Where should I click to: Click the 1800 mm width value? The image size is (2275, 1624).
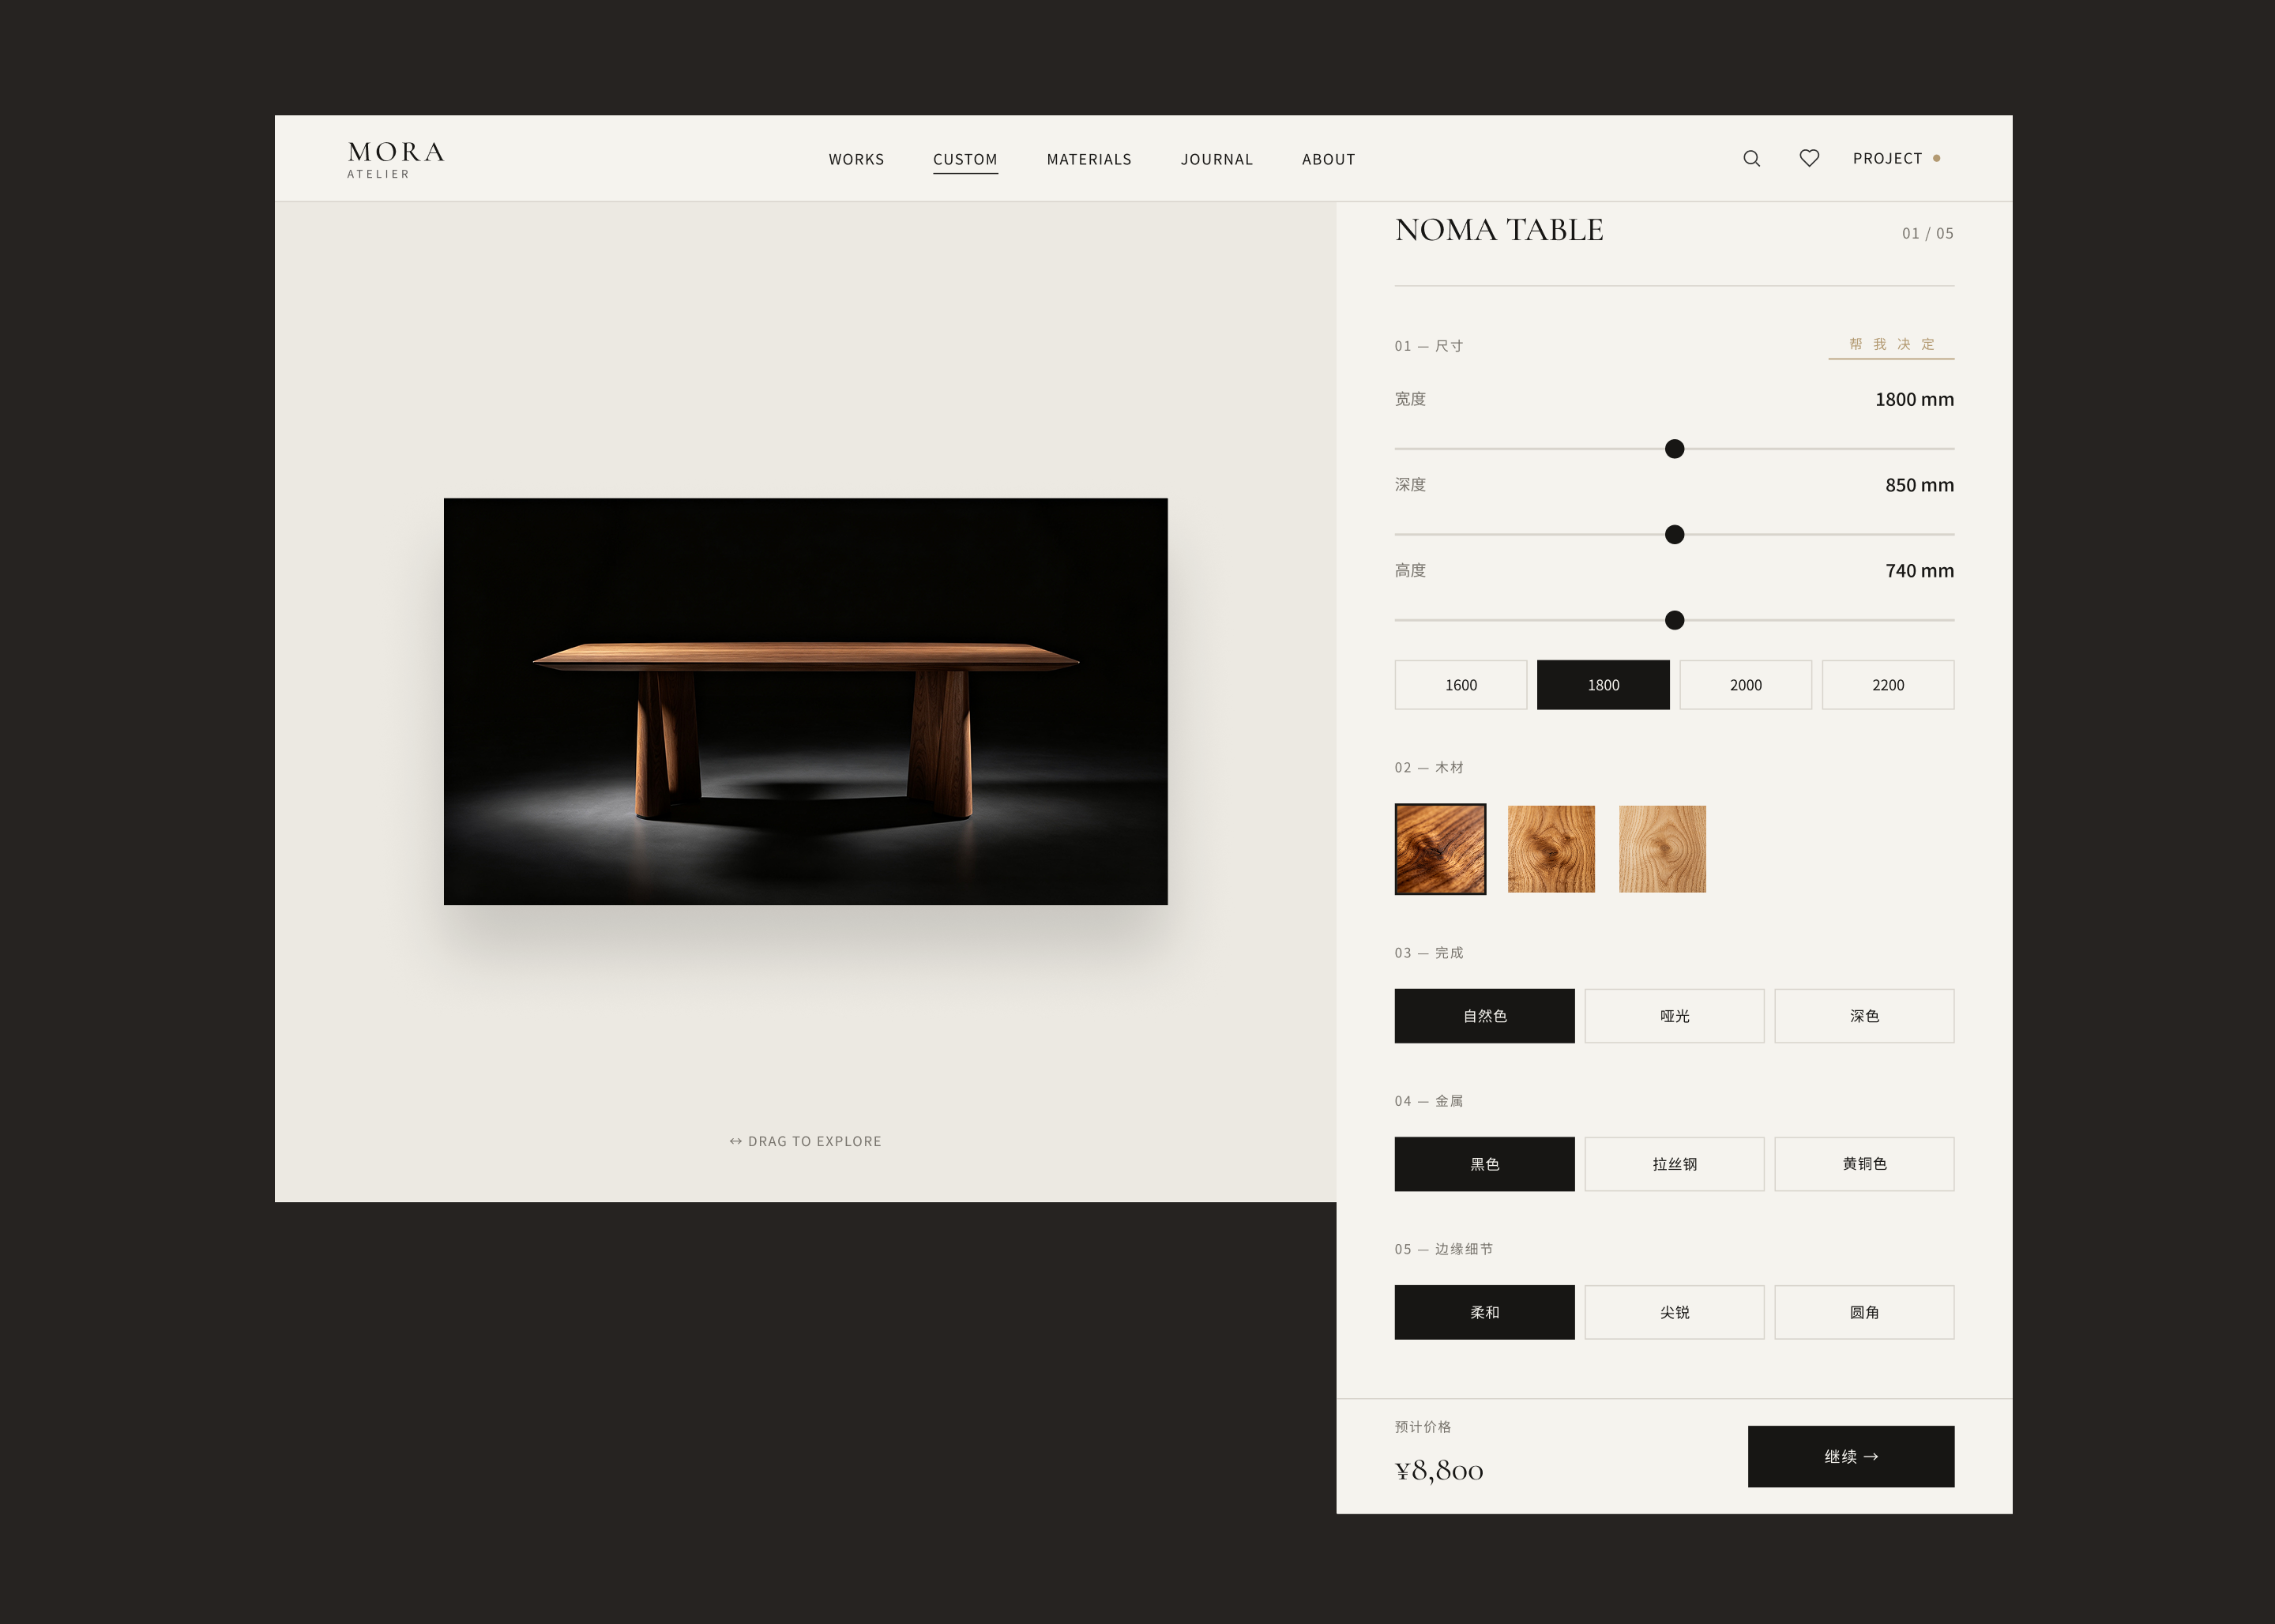pos(1914,399)
